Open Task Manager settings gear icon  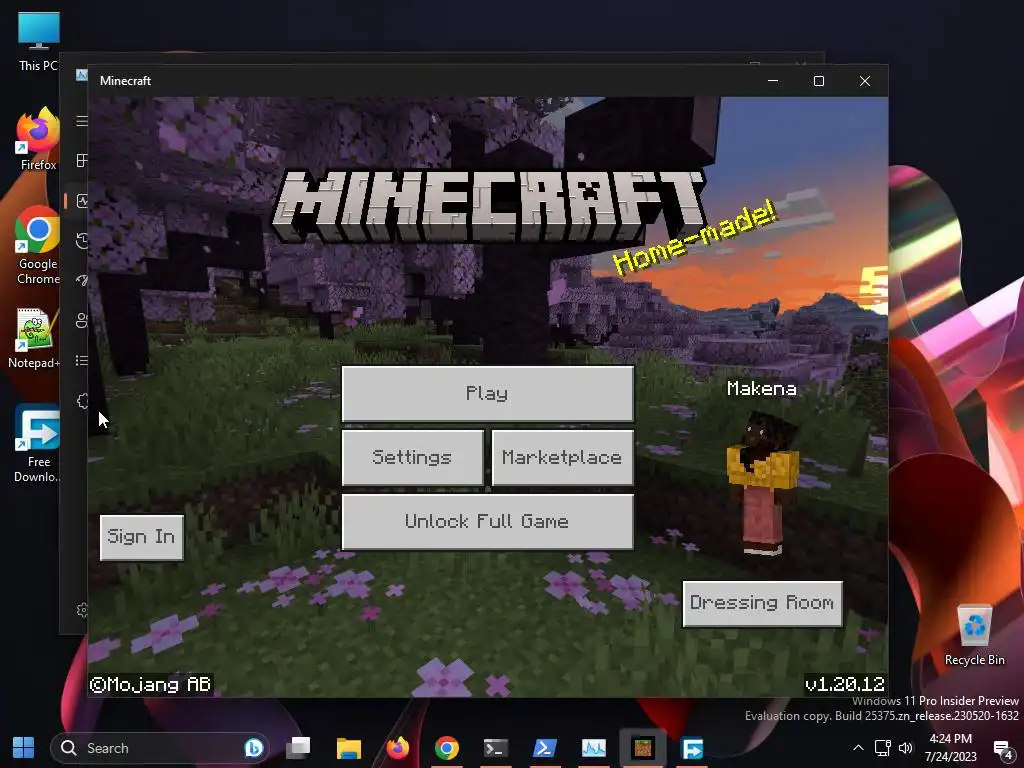point(82,610)
